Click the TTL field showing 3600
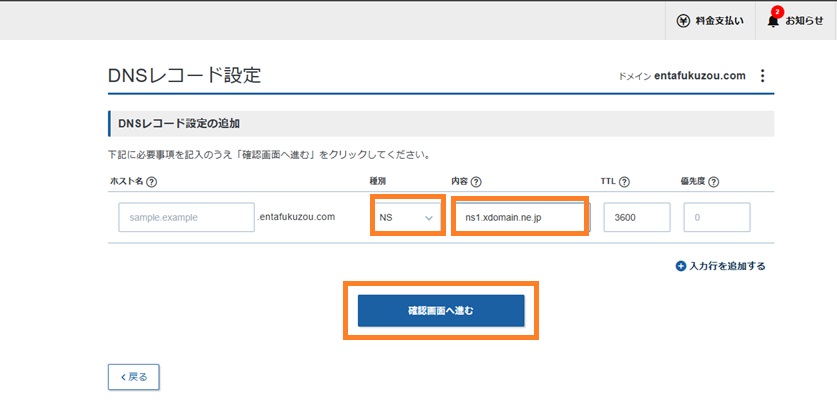The image size is (837, 411). (637, 217)
